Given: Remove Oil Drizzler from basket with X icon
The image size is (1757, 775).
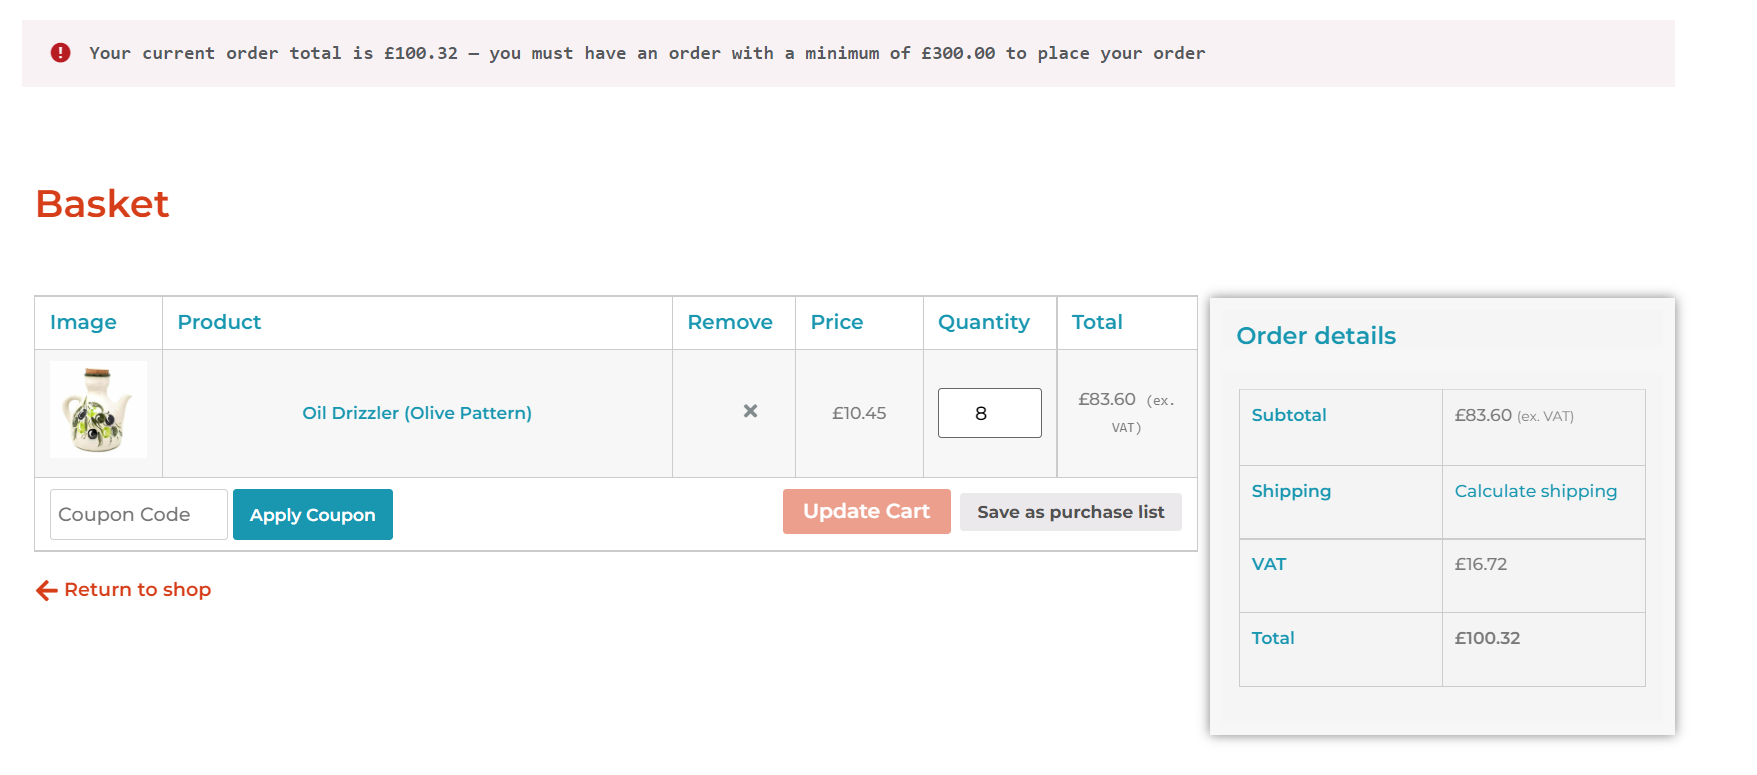Looking at the screenshot, I should click(750, 411).
